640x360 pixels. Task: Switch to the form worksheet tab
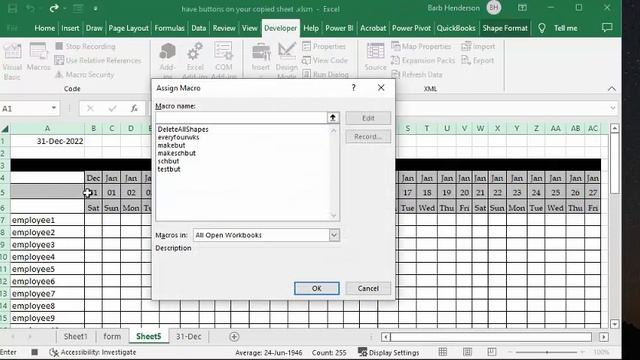[112, 336]
